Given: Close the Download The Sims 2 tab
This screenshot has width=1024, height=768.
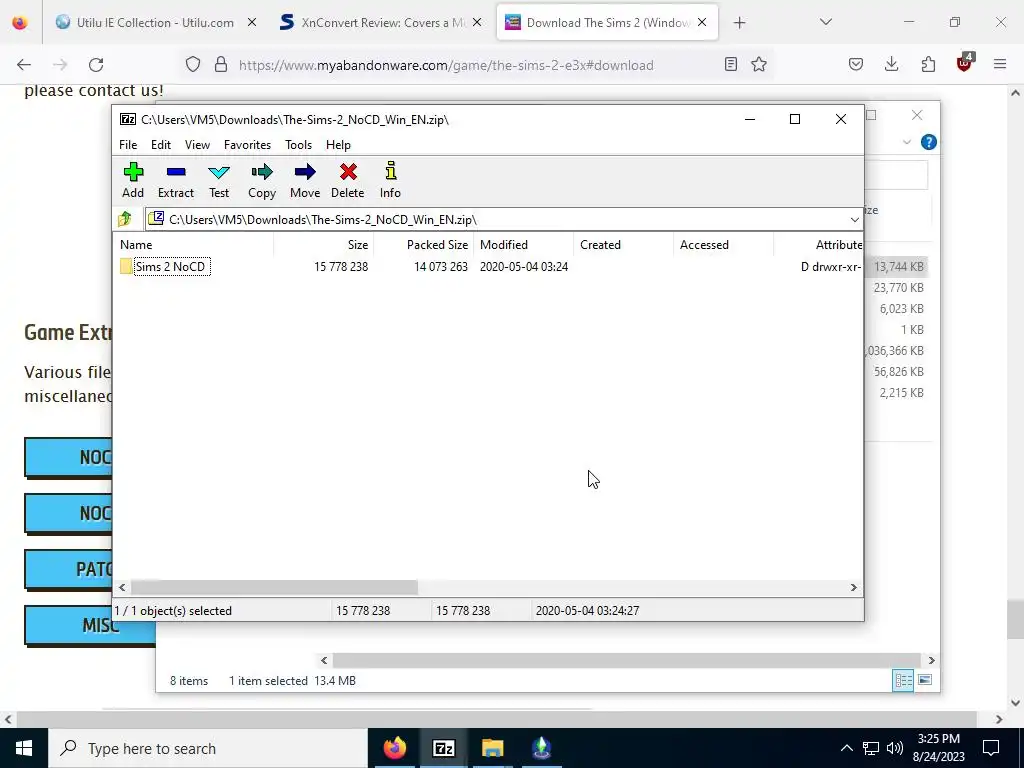Looking at the screenshot, I should (702, 23).
